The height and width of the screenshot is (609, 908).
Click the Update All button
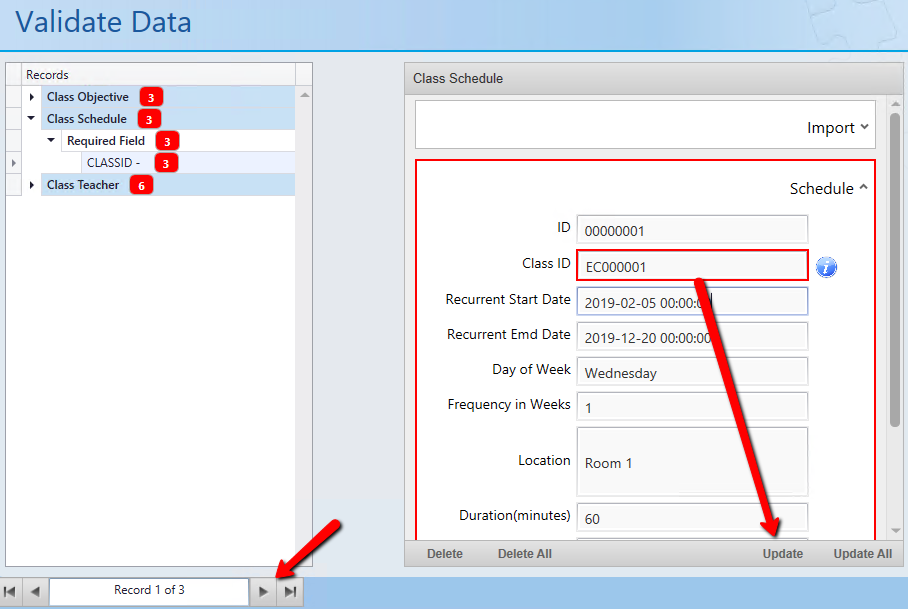(862, 554)
